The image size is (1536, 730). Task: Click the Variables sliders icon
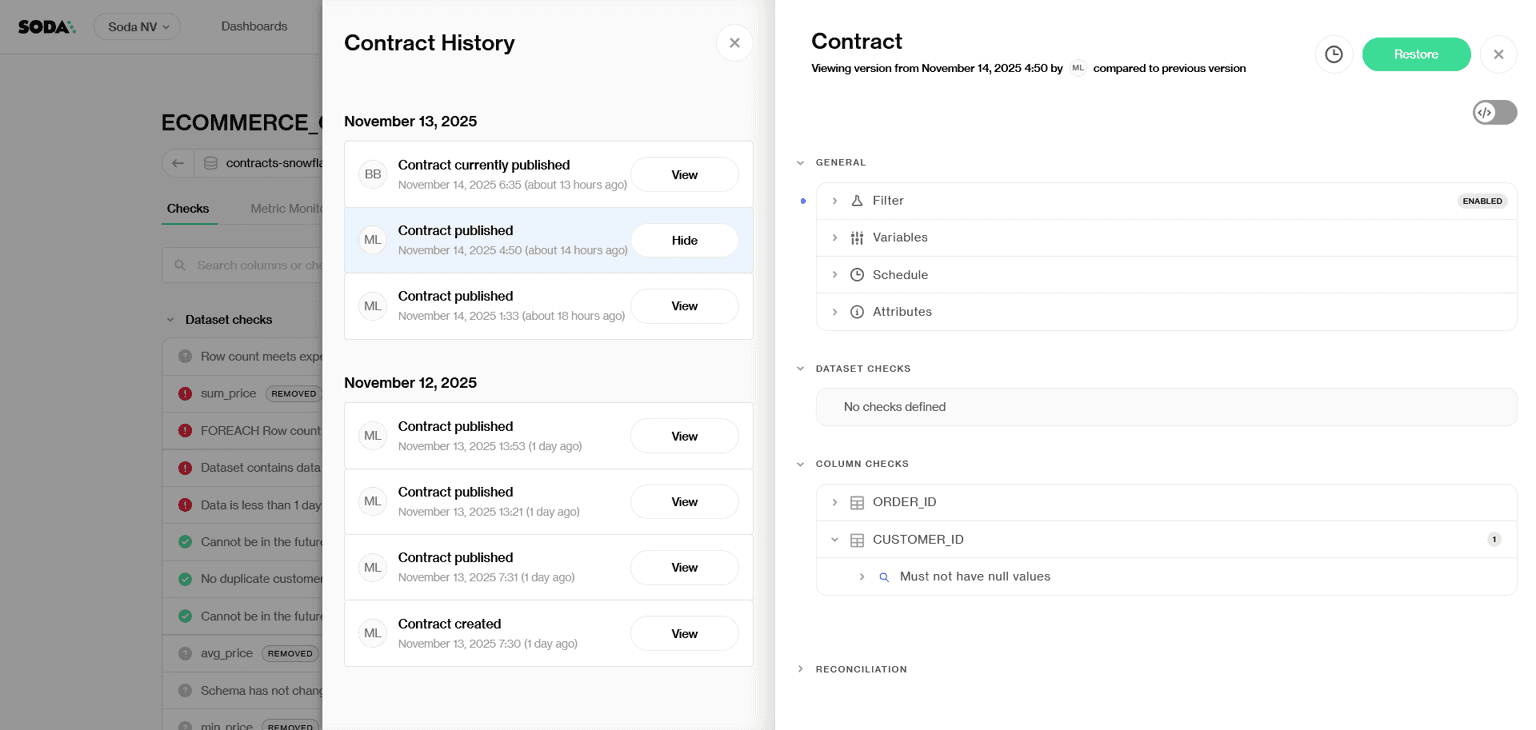pos(858,237)
